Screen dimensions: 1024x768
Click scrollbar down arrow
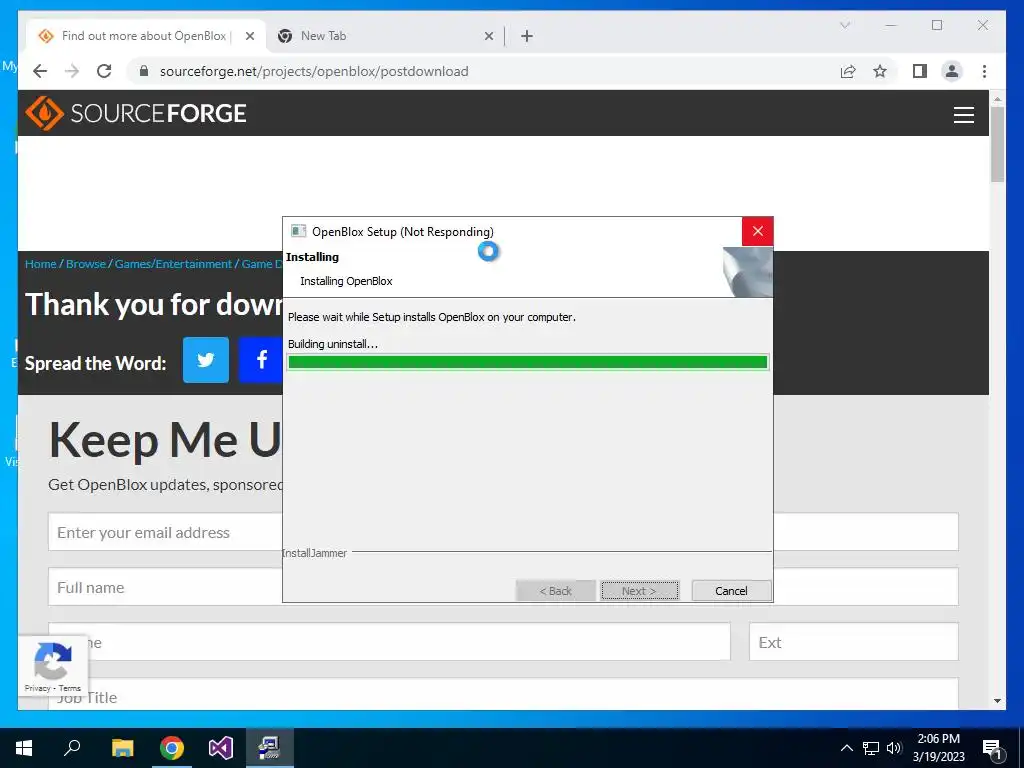pyautogui.click(x=997, y=701)
